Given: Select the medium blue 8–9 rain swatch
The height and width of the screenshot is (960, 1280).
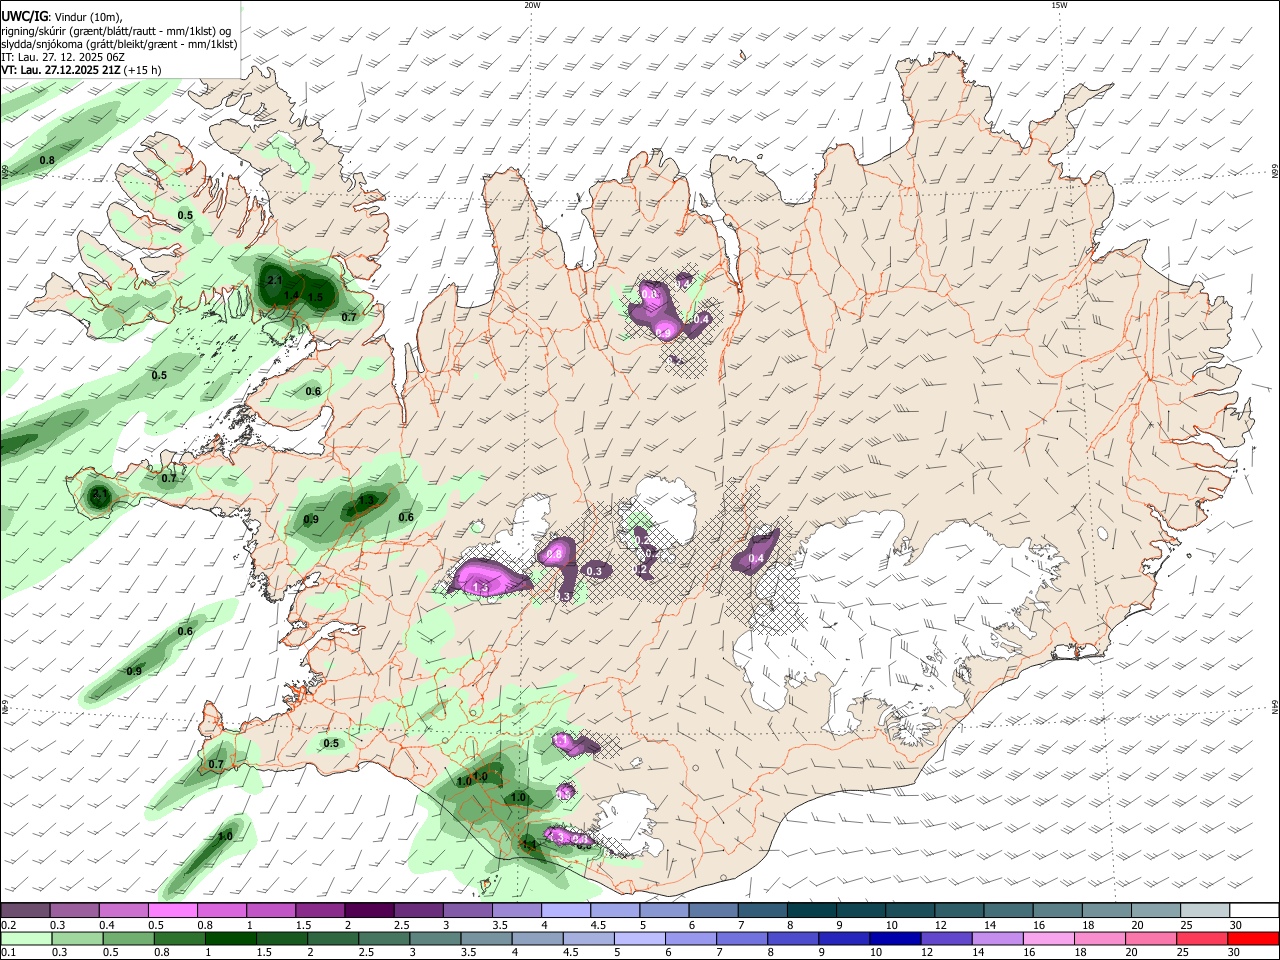Looking at the screenshot, I should tap(793, 938).
